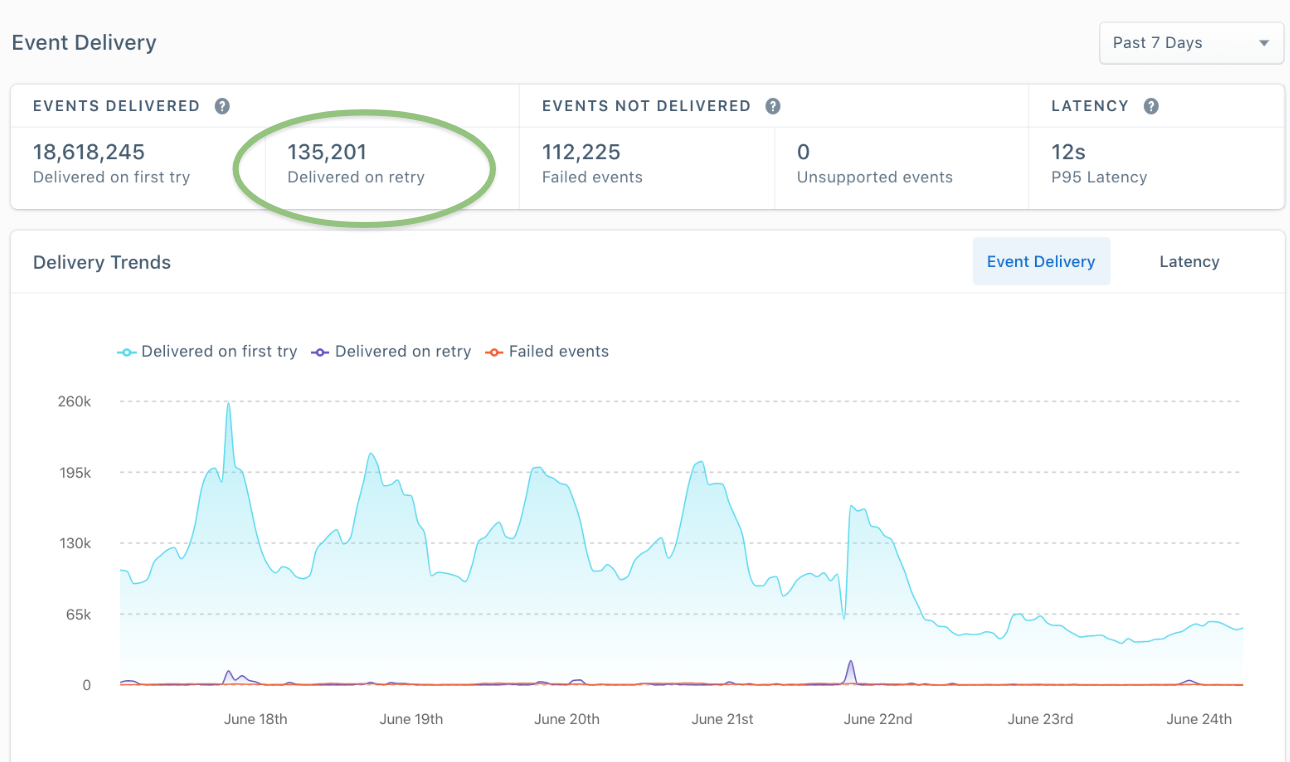Toggle Failed events series label
Screen dimensions: 1290x762
coord(559,352)
